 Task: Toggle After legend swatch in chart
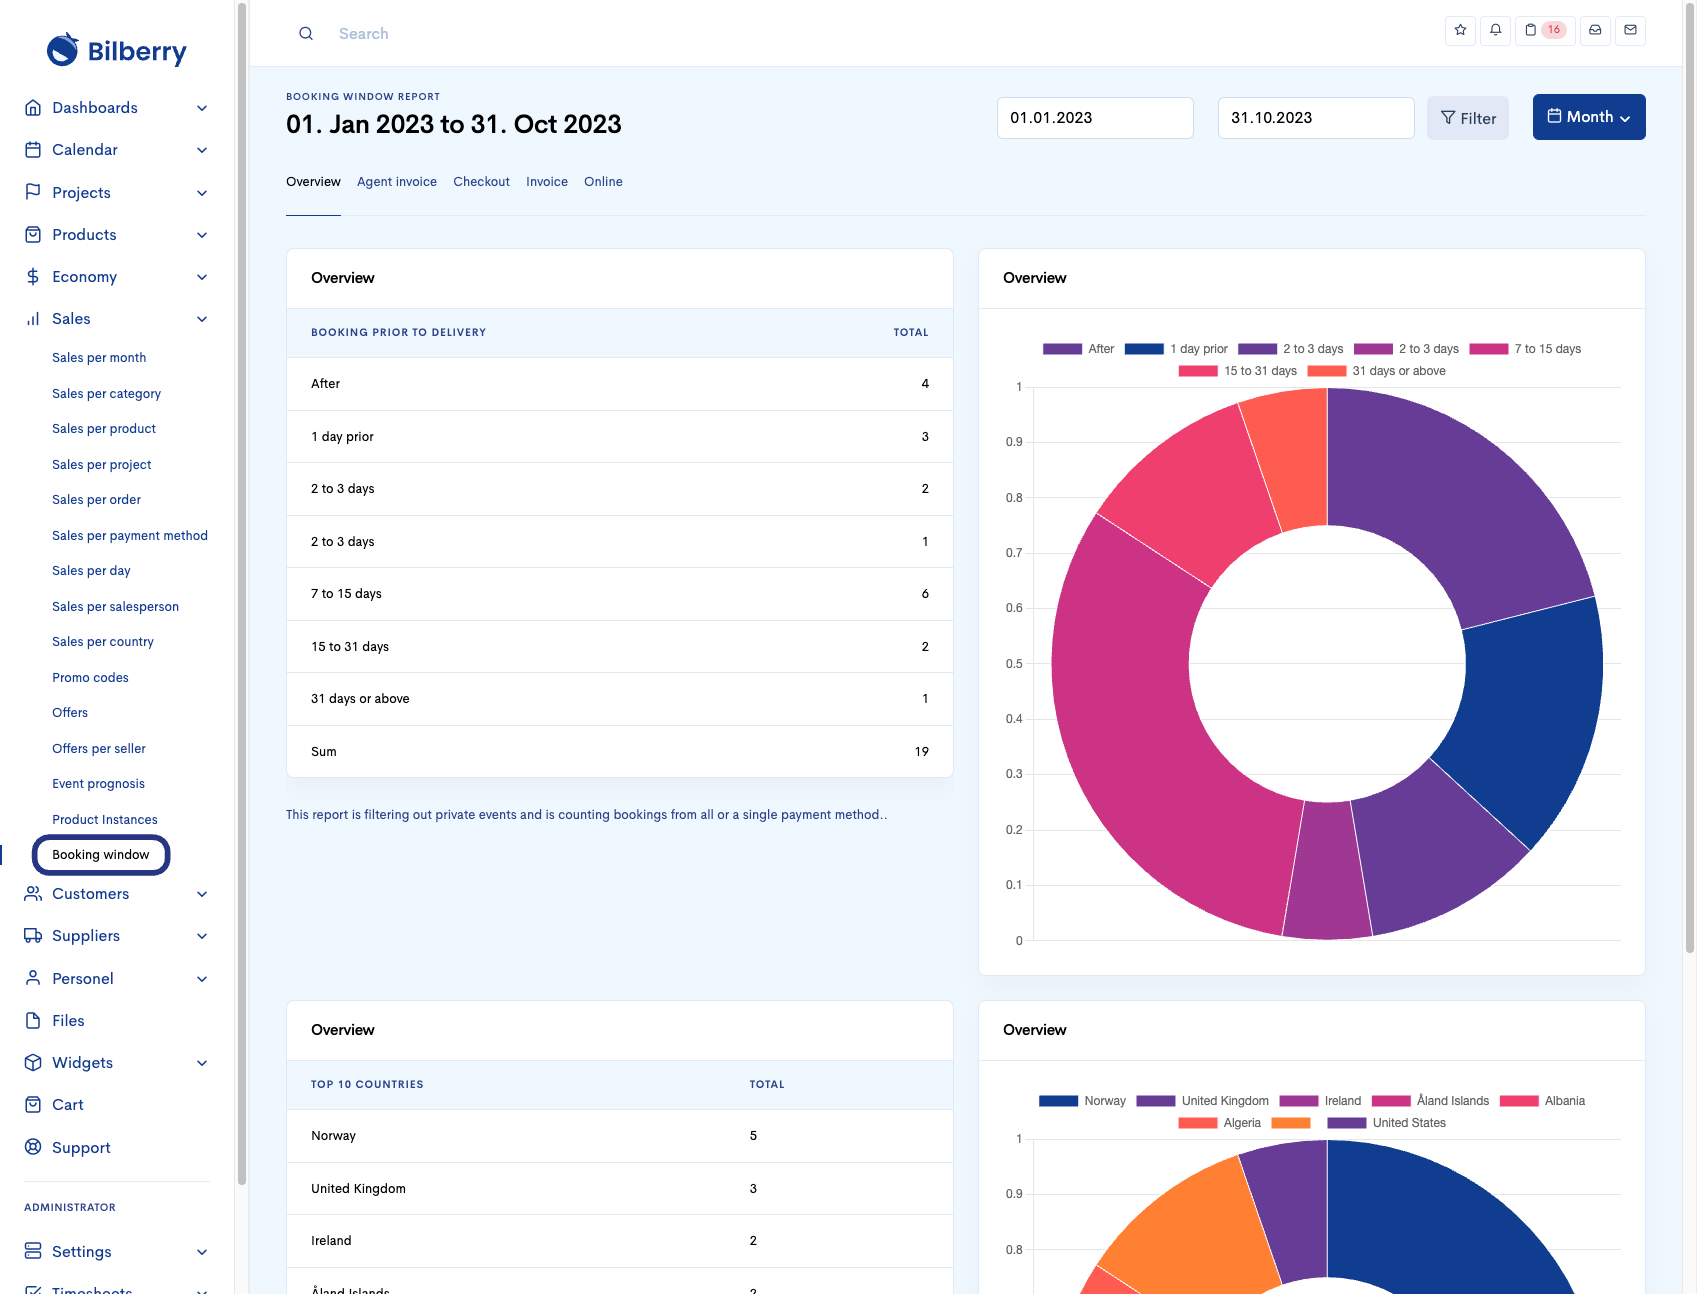click(1062, 349)
